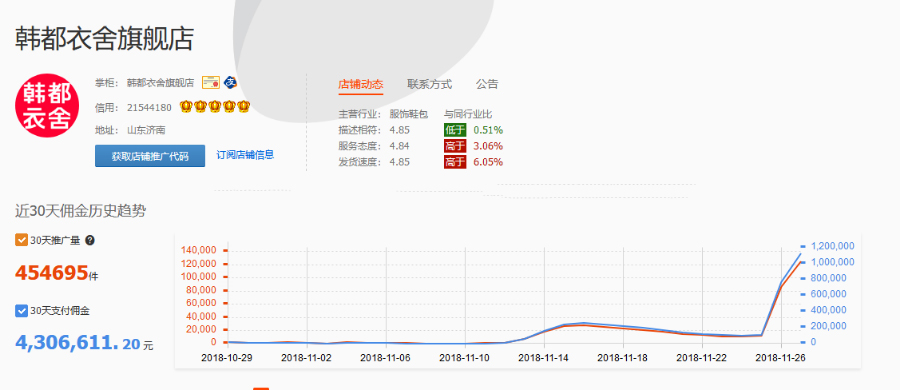Image resolution: width=900 pixels, height=390 pixels.
Task: Click the 2018-11-14 date label on chart axis
Action: point(543,358)
